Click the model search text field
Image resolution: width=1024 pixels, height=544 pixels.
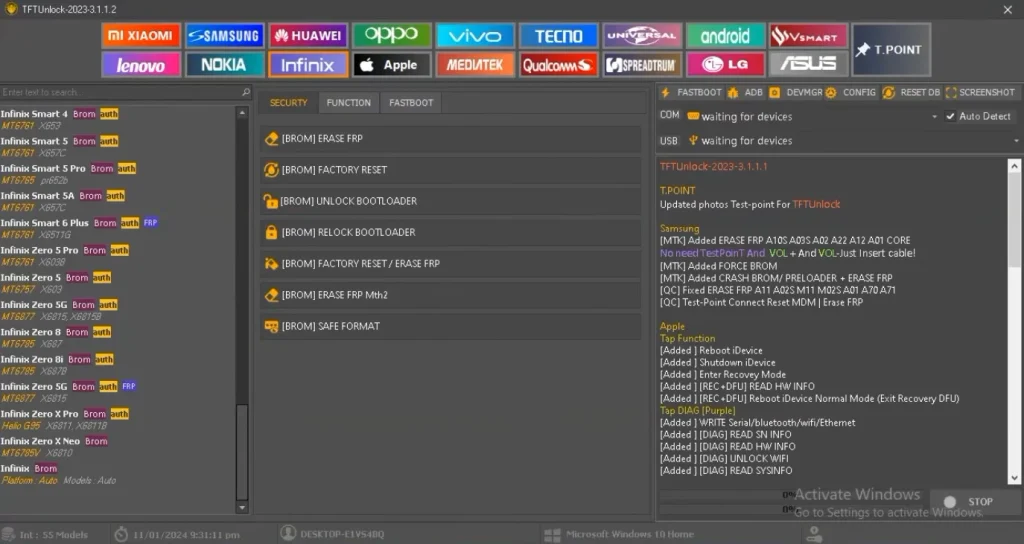tap(121, 92)
